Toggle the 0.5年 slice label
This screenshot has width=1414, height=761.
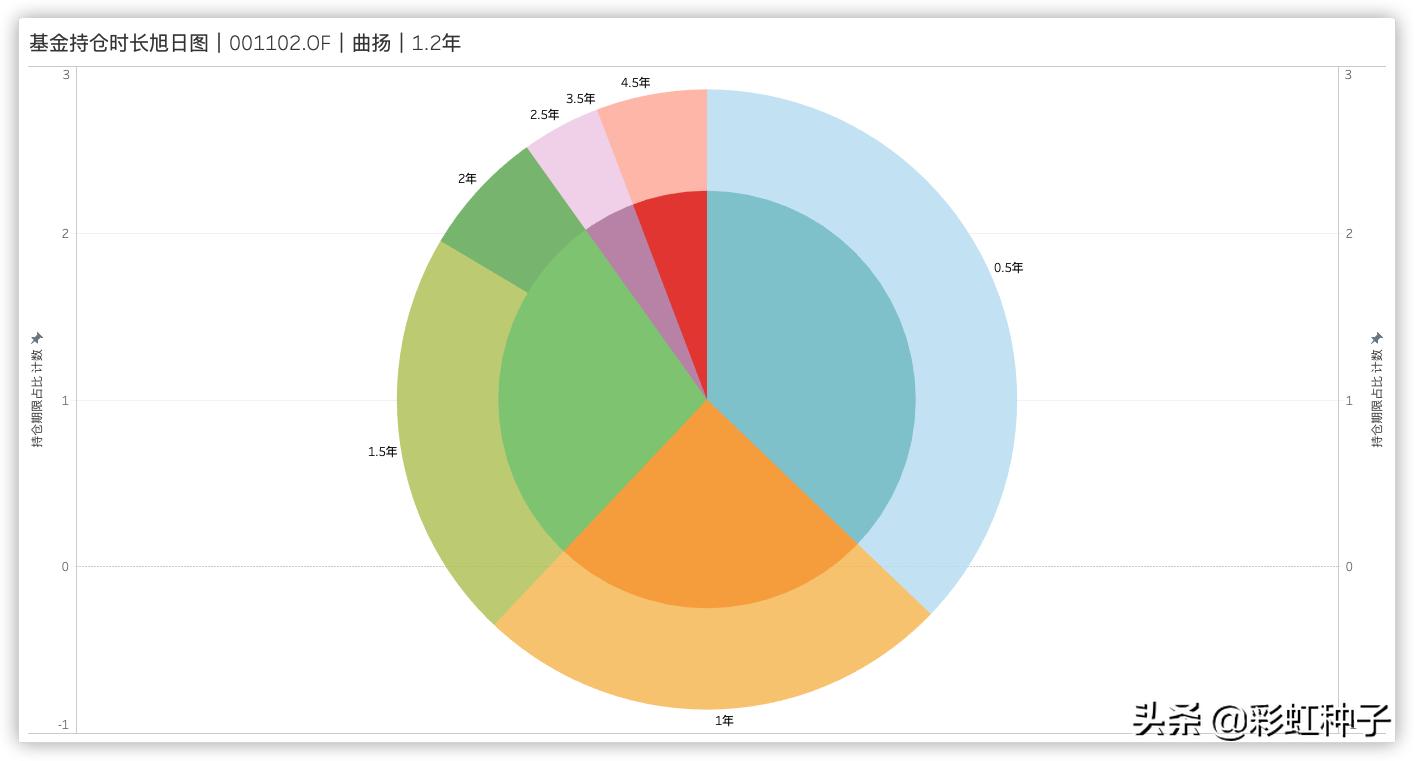[x=1006, y=267]
